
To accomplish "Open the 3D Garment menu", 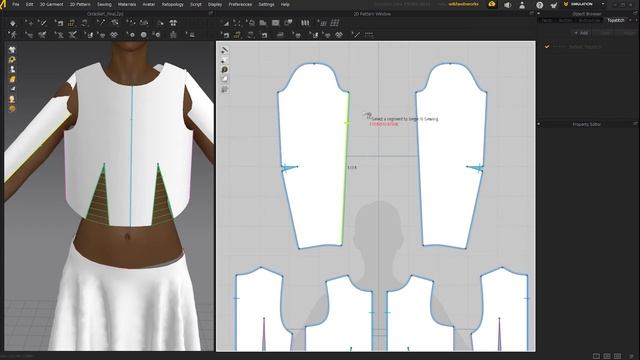I will 51,4.
